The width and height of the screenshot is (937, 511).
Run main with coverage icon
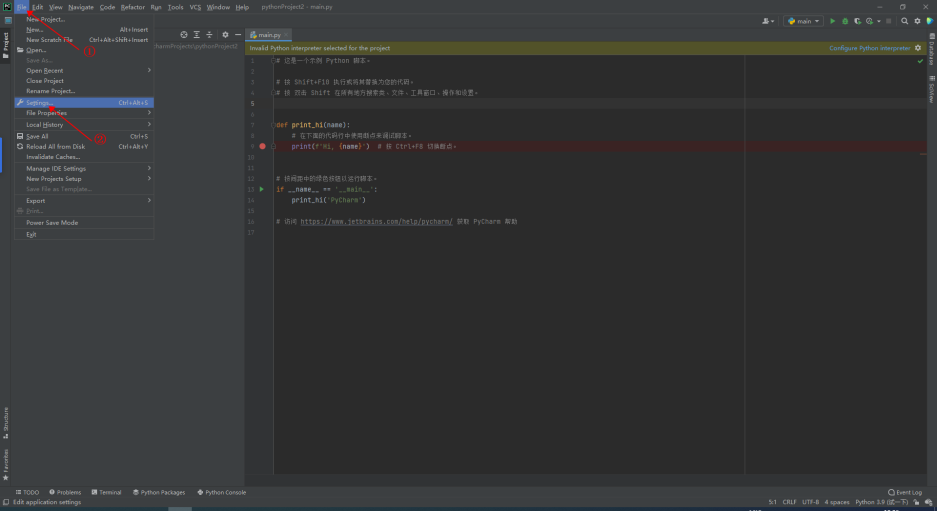(x=858, y=21)
